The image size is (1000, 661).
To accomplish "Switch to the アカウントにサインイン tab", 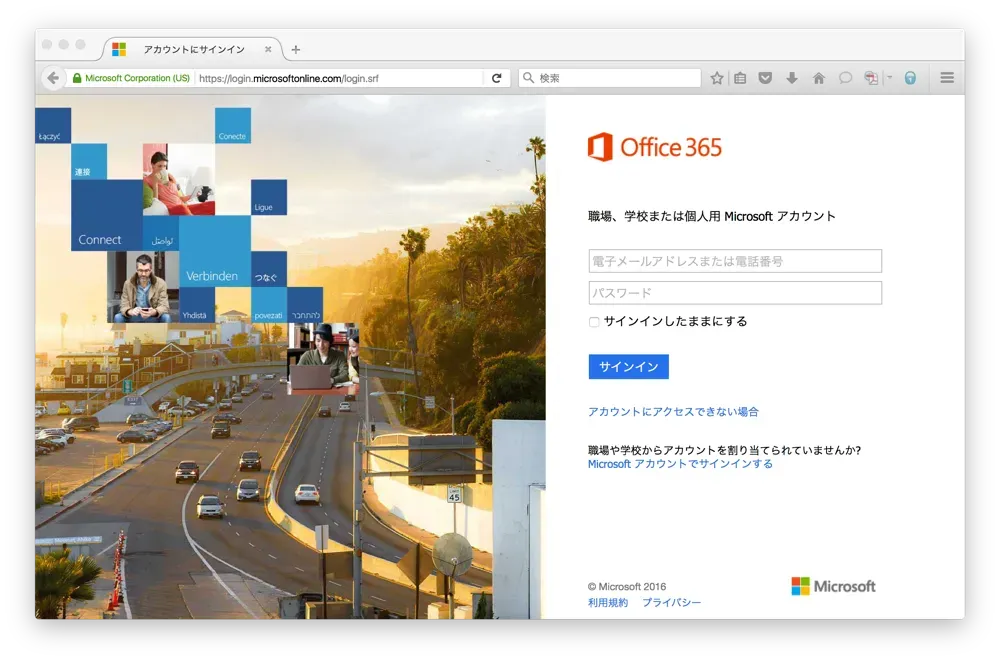I will [190, 48].
